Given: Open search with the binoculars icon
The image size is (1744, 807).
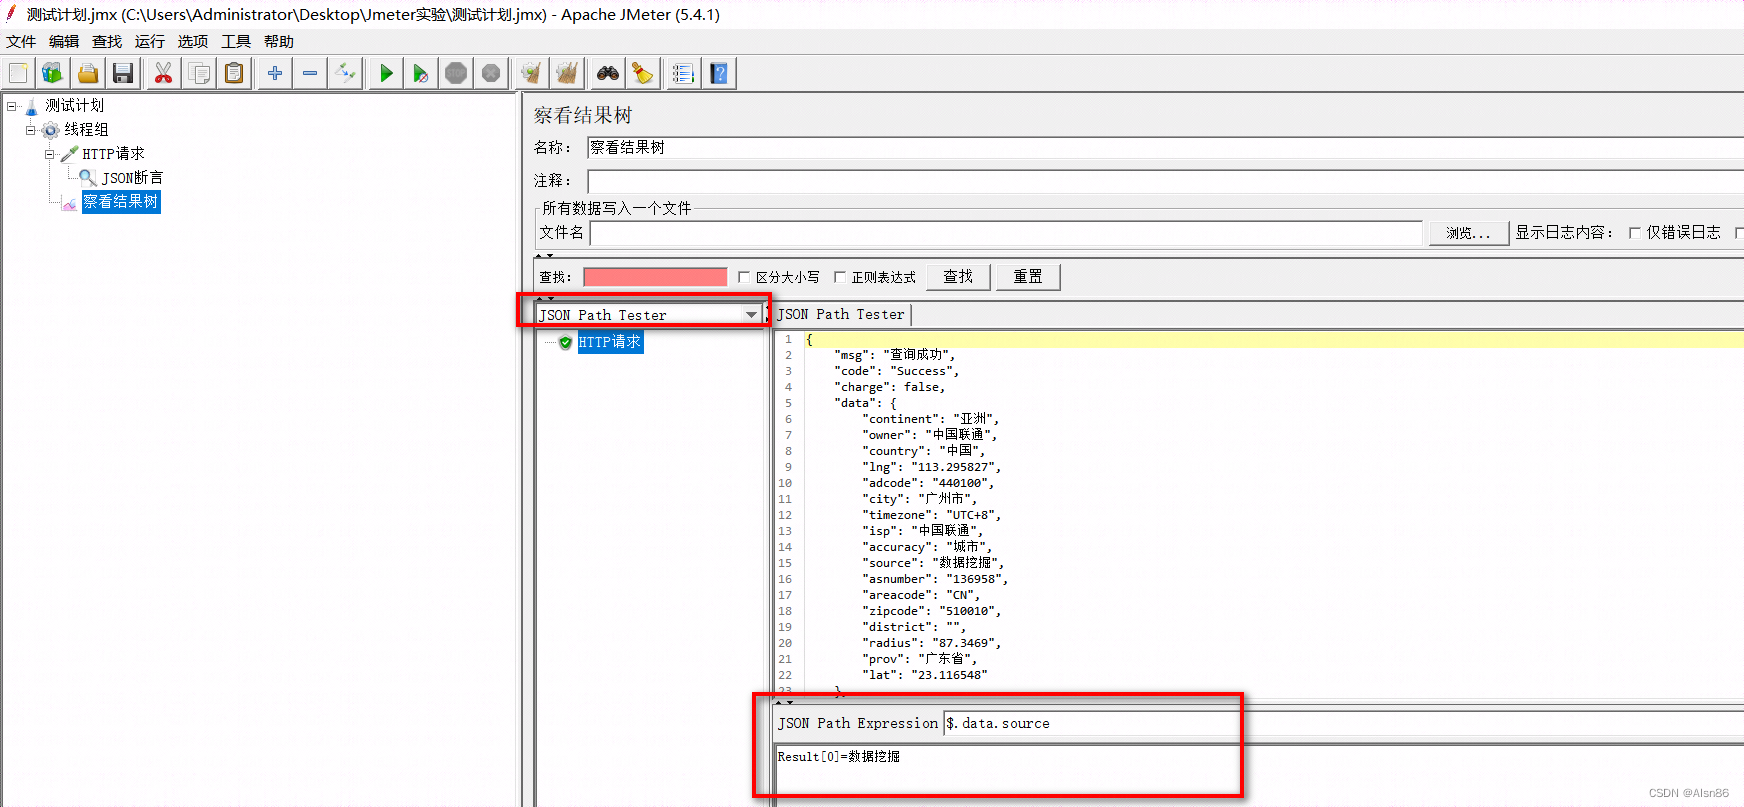Looking at the screenshot, I should point(607,73).
